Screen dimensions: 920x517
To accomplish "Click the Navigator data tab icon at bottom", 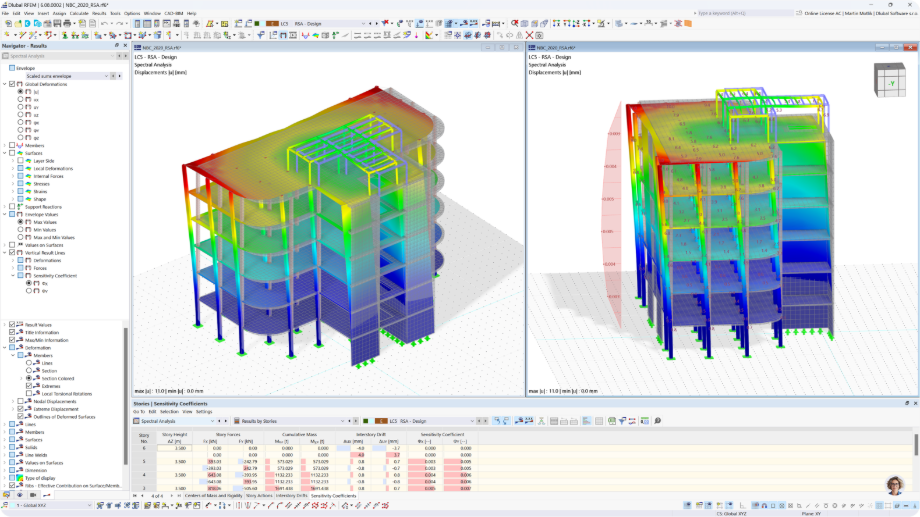I will click(x=7, y=495).
